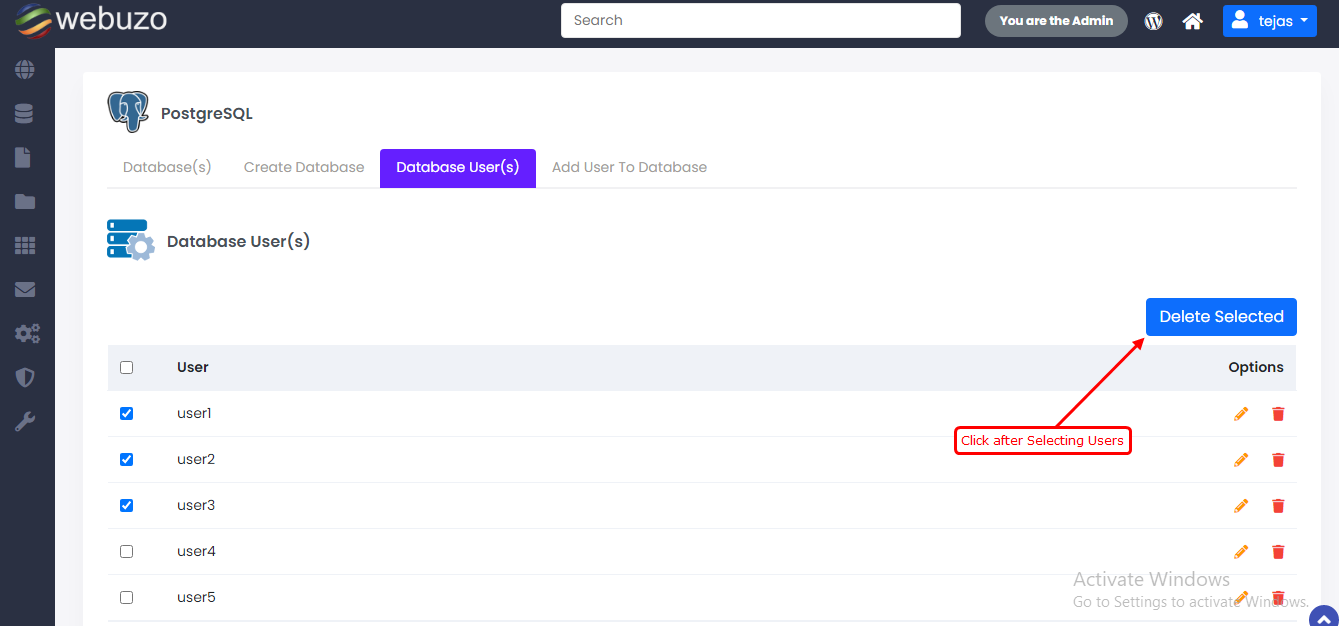Check the checkbox for user4
This screenshot has width=1339, height=626.
[x=126, y=551]
